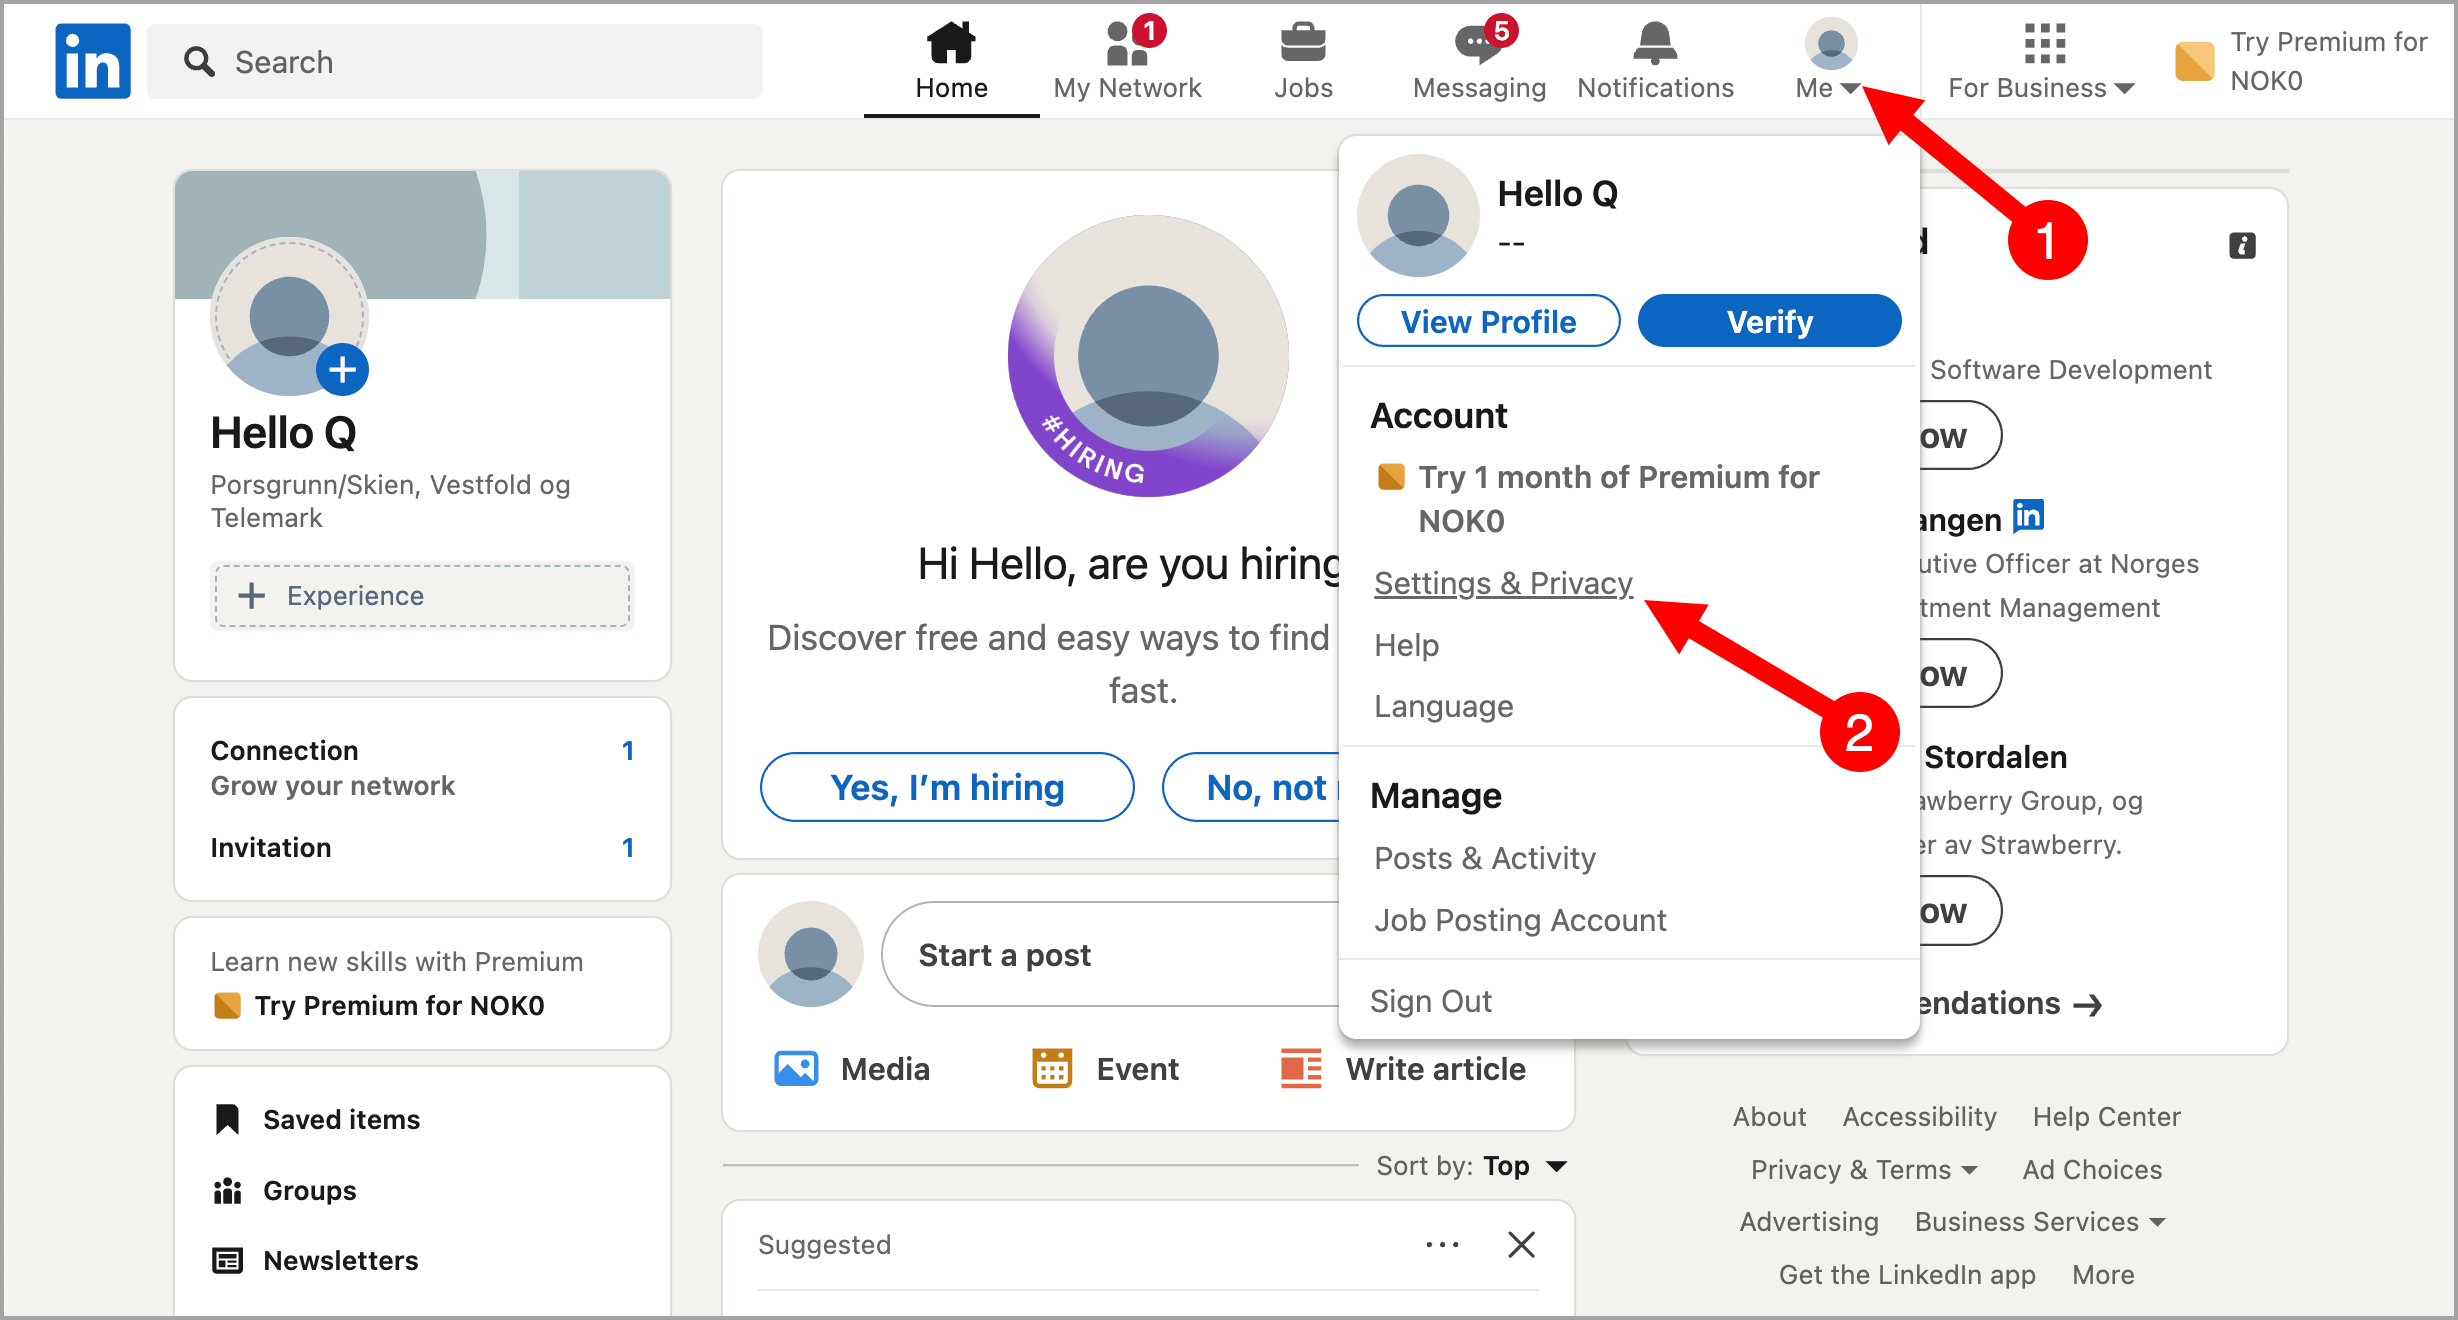Image resolution: width=2458 pixels, height=1320 pixels.
Task: Open My Network from the top bar
Action: pyautogui.click(x=1127, y=62)
